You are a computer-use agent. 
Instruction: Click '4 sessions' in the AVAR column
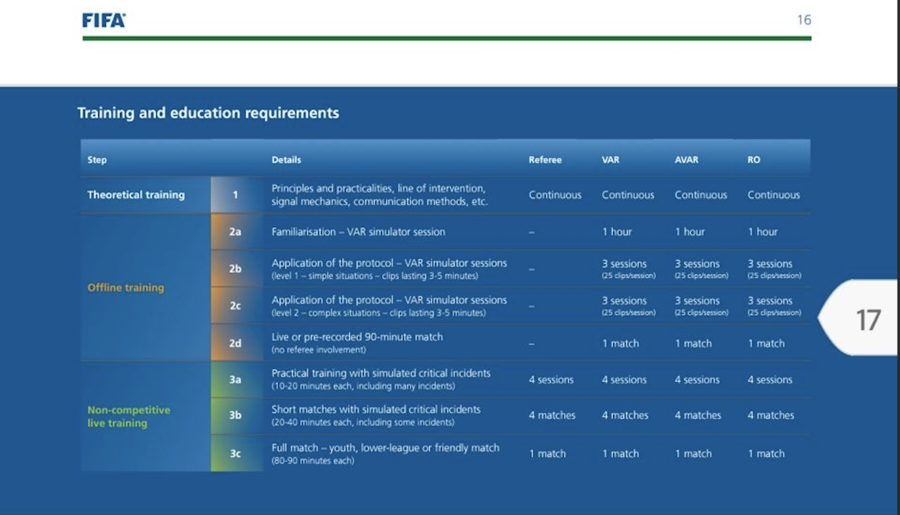(x=697, y=380)
